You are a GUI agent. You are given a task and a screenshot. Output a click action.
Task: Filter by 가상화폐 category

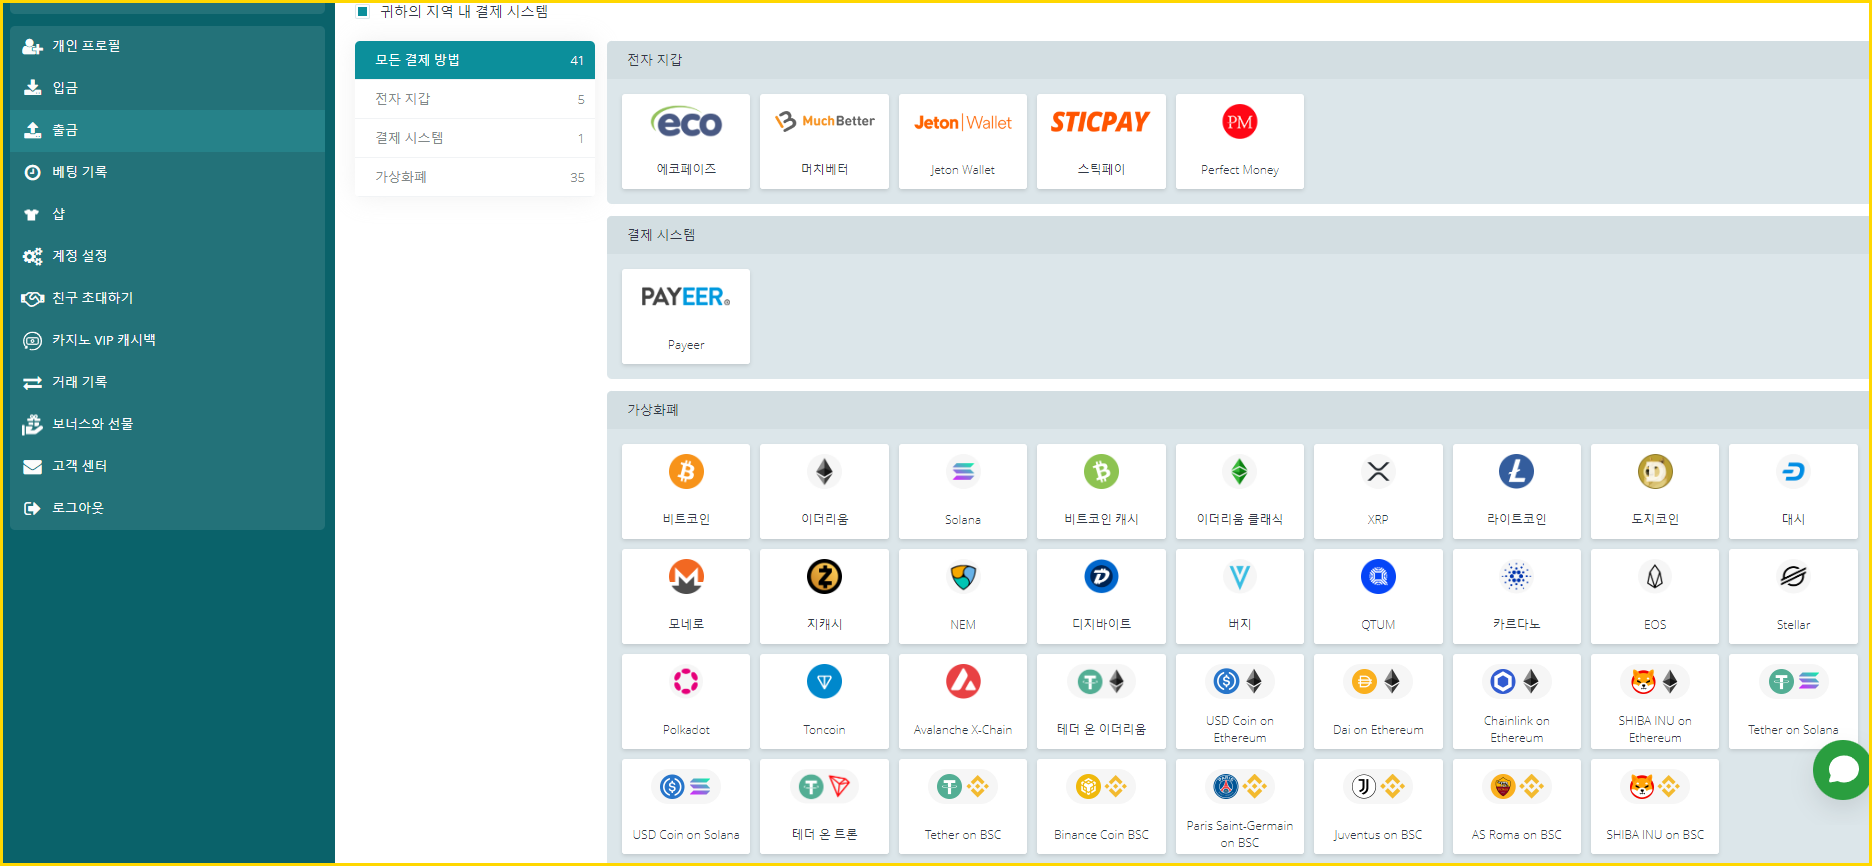pos(475,177)
